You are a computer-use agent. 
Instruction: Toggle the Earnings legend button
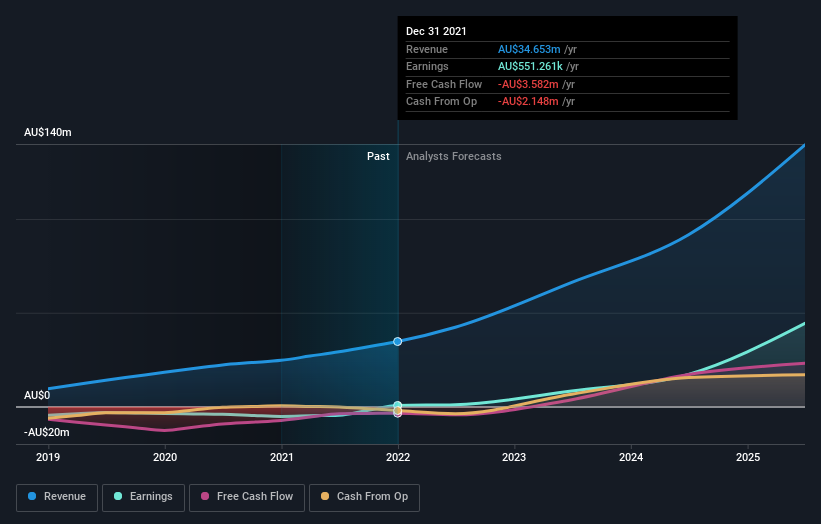tap(143, 497)
